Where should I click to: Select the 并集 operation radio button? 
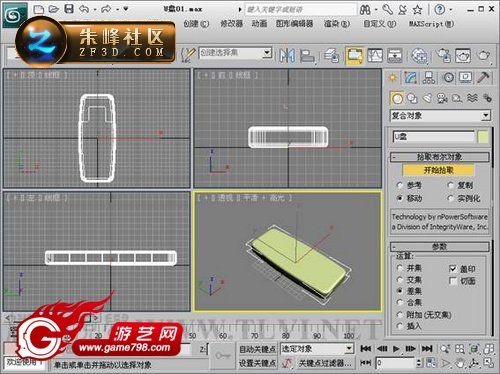[x=400, y=268]
